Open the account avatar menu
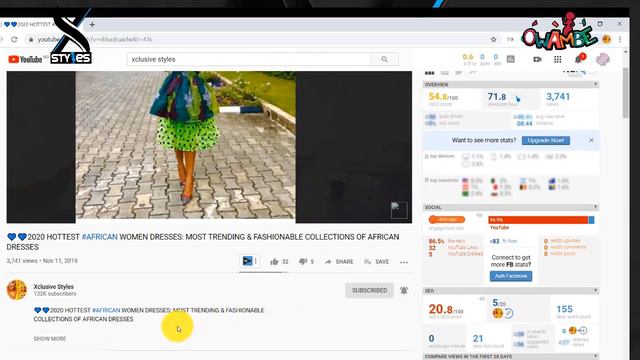Image resolution: width=640 pixels, height=360 pixels. tap(603, 60)
